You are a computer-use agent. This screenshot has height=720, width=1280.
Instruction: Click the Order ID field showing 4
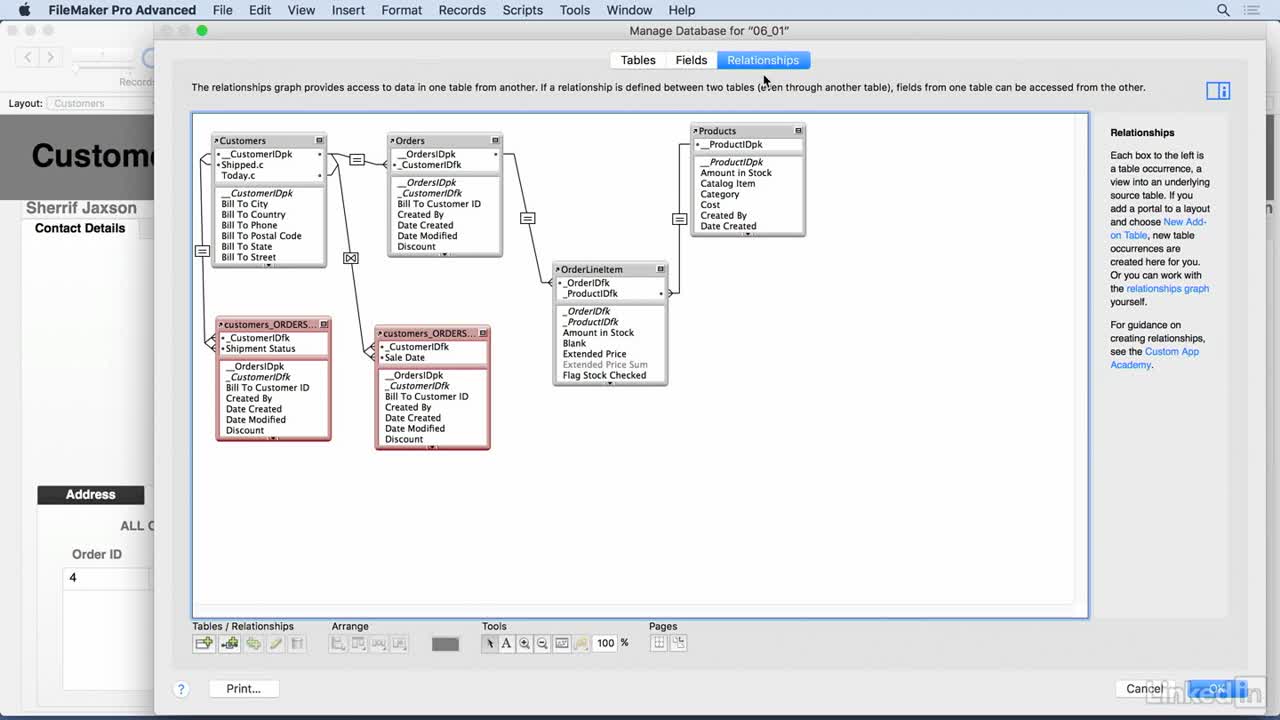pos(108,578)
